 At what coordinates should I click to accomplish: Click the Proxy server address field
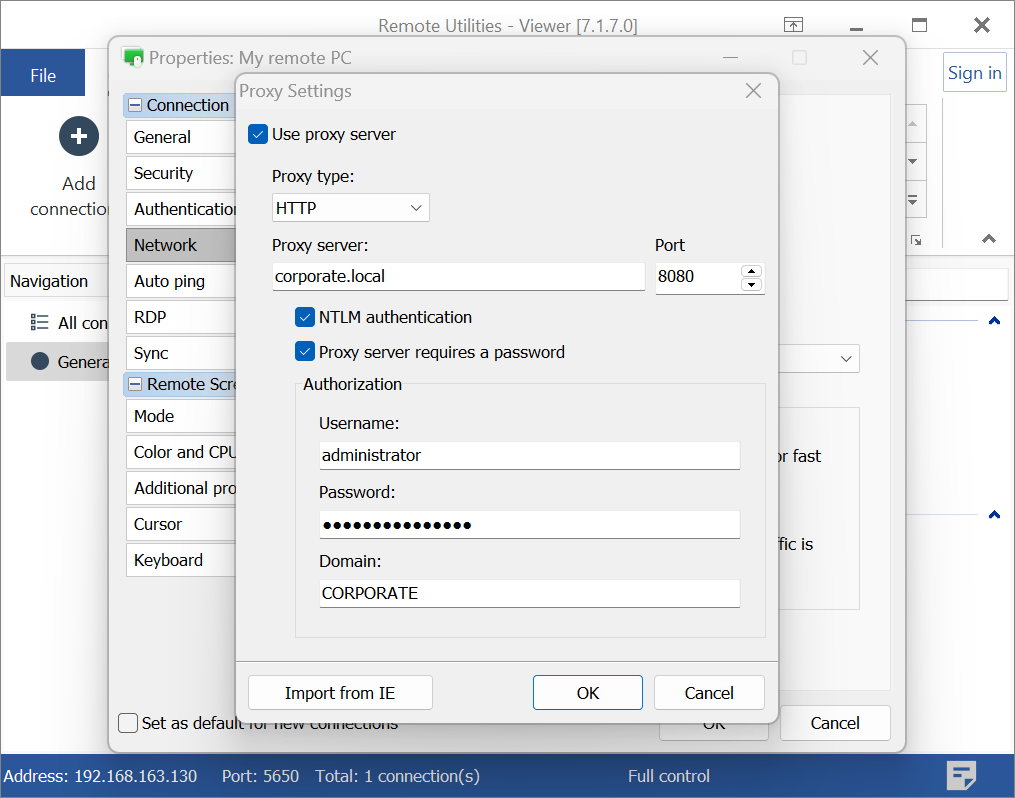pyautogui.click(x=458, y=276)
